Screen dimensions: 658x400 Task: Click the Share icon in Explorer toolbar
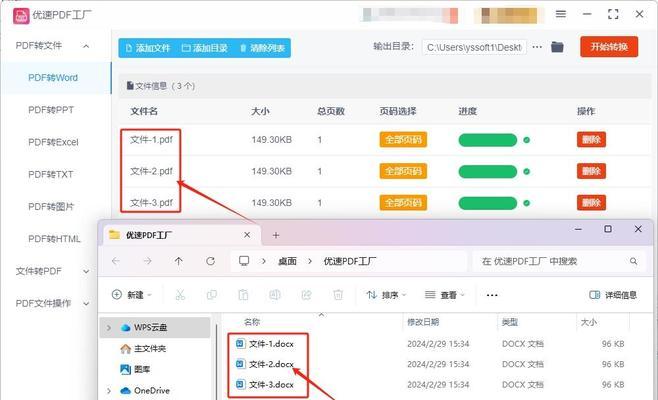306,295
